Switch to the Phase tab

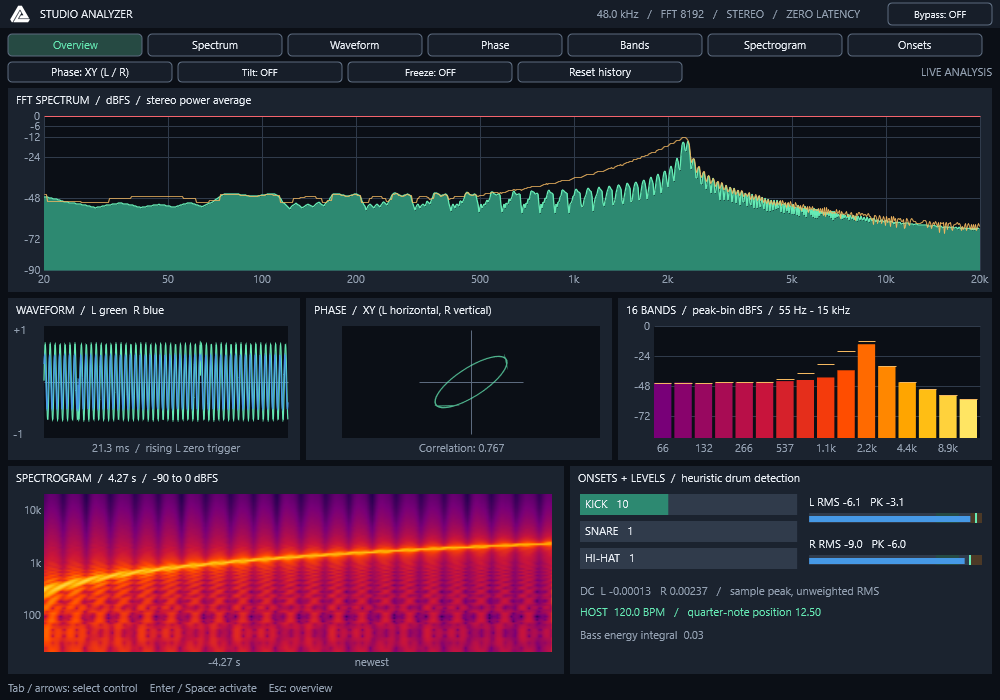point(495,45)
